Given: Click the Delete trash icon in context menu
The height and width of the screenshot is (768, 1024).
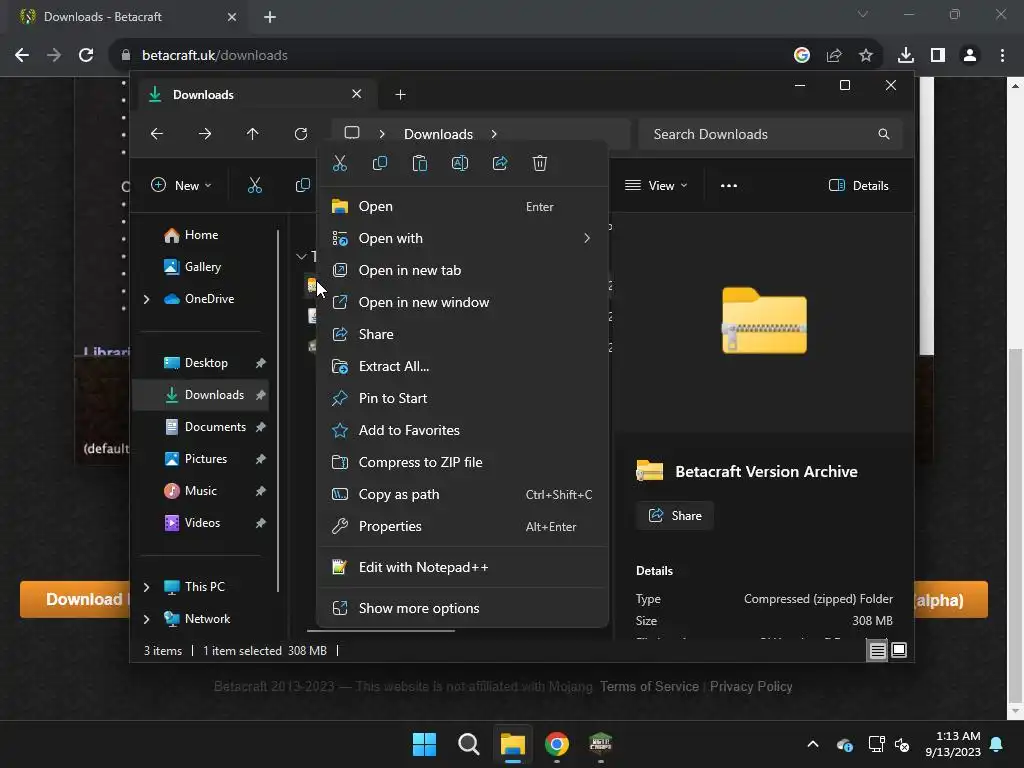Looking at the screenshot, I should click(x=539, y=163).
